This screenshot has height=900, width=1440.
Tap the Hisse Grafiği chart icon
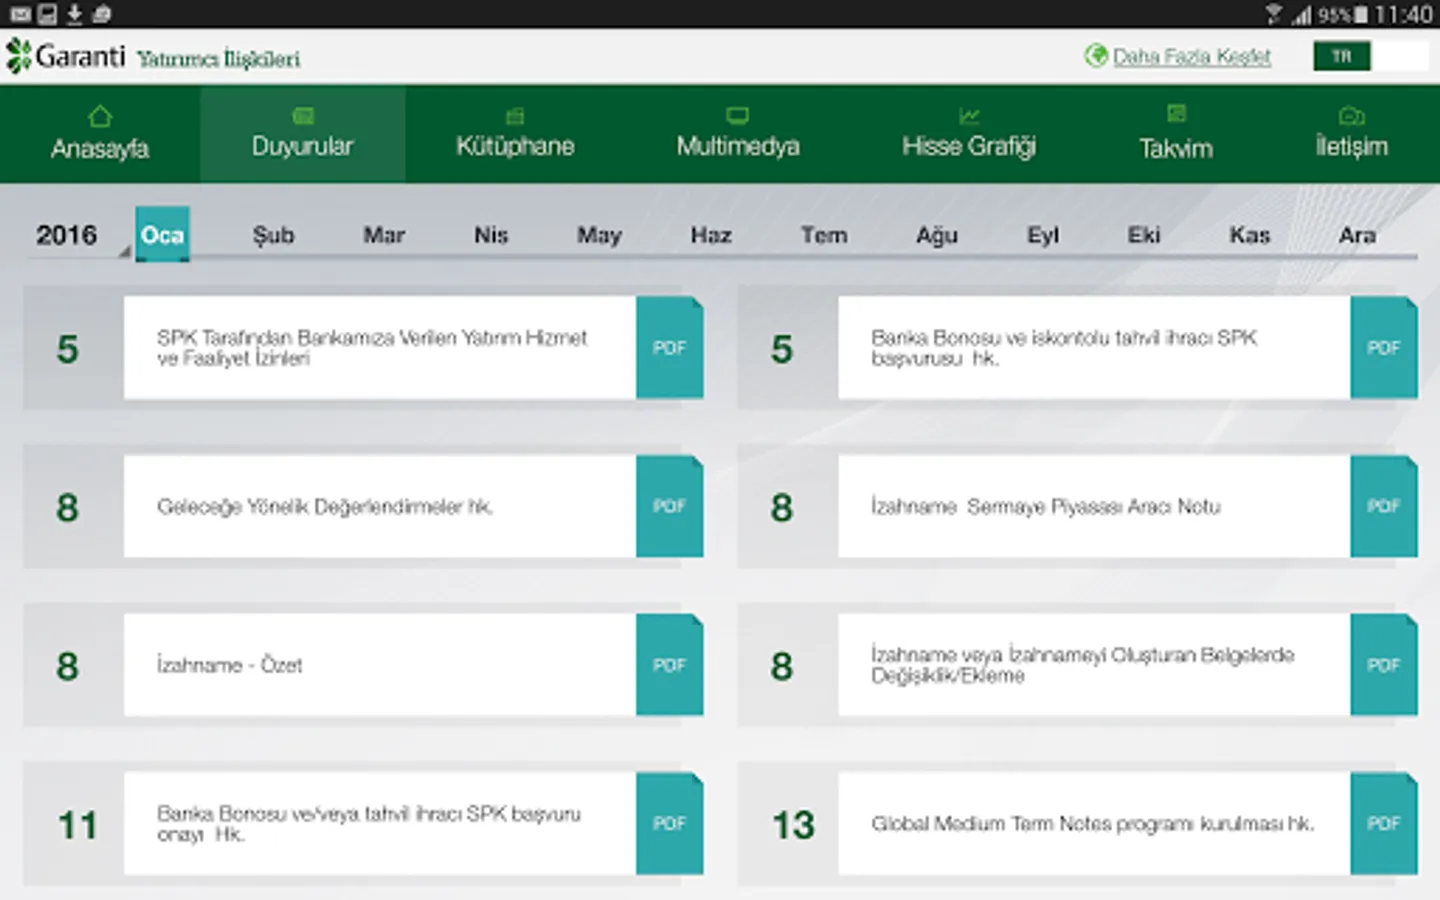coord(969,116)
